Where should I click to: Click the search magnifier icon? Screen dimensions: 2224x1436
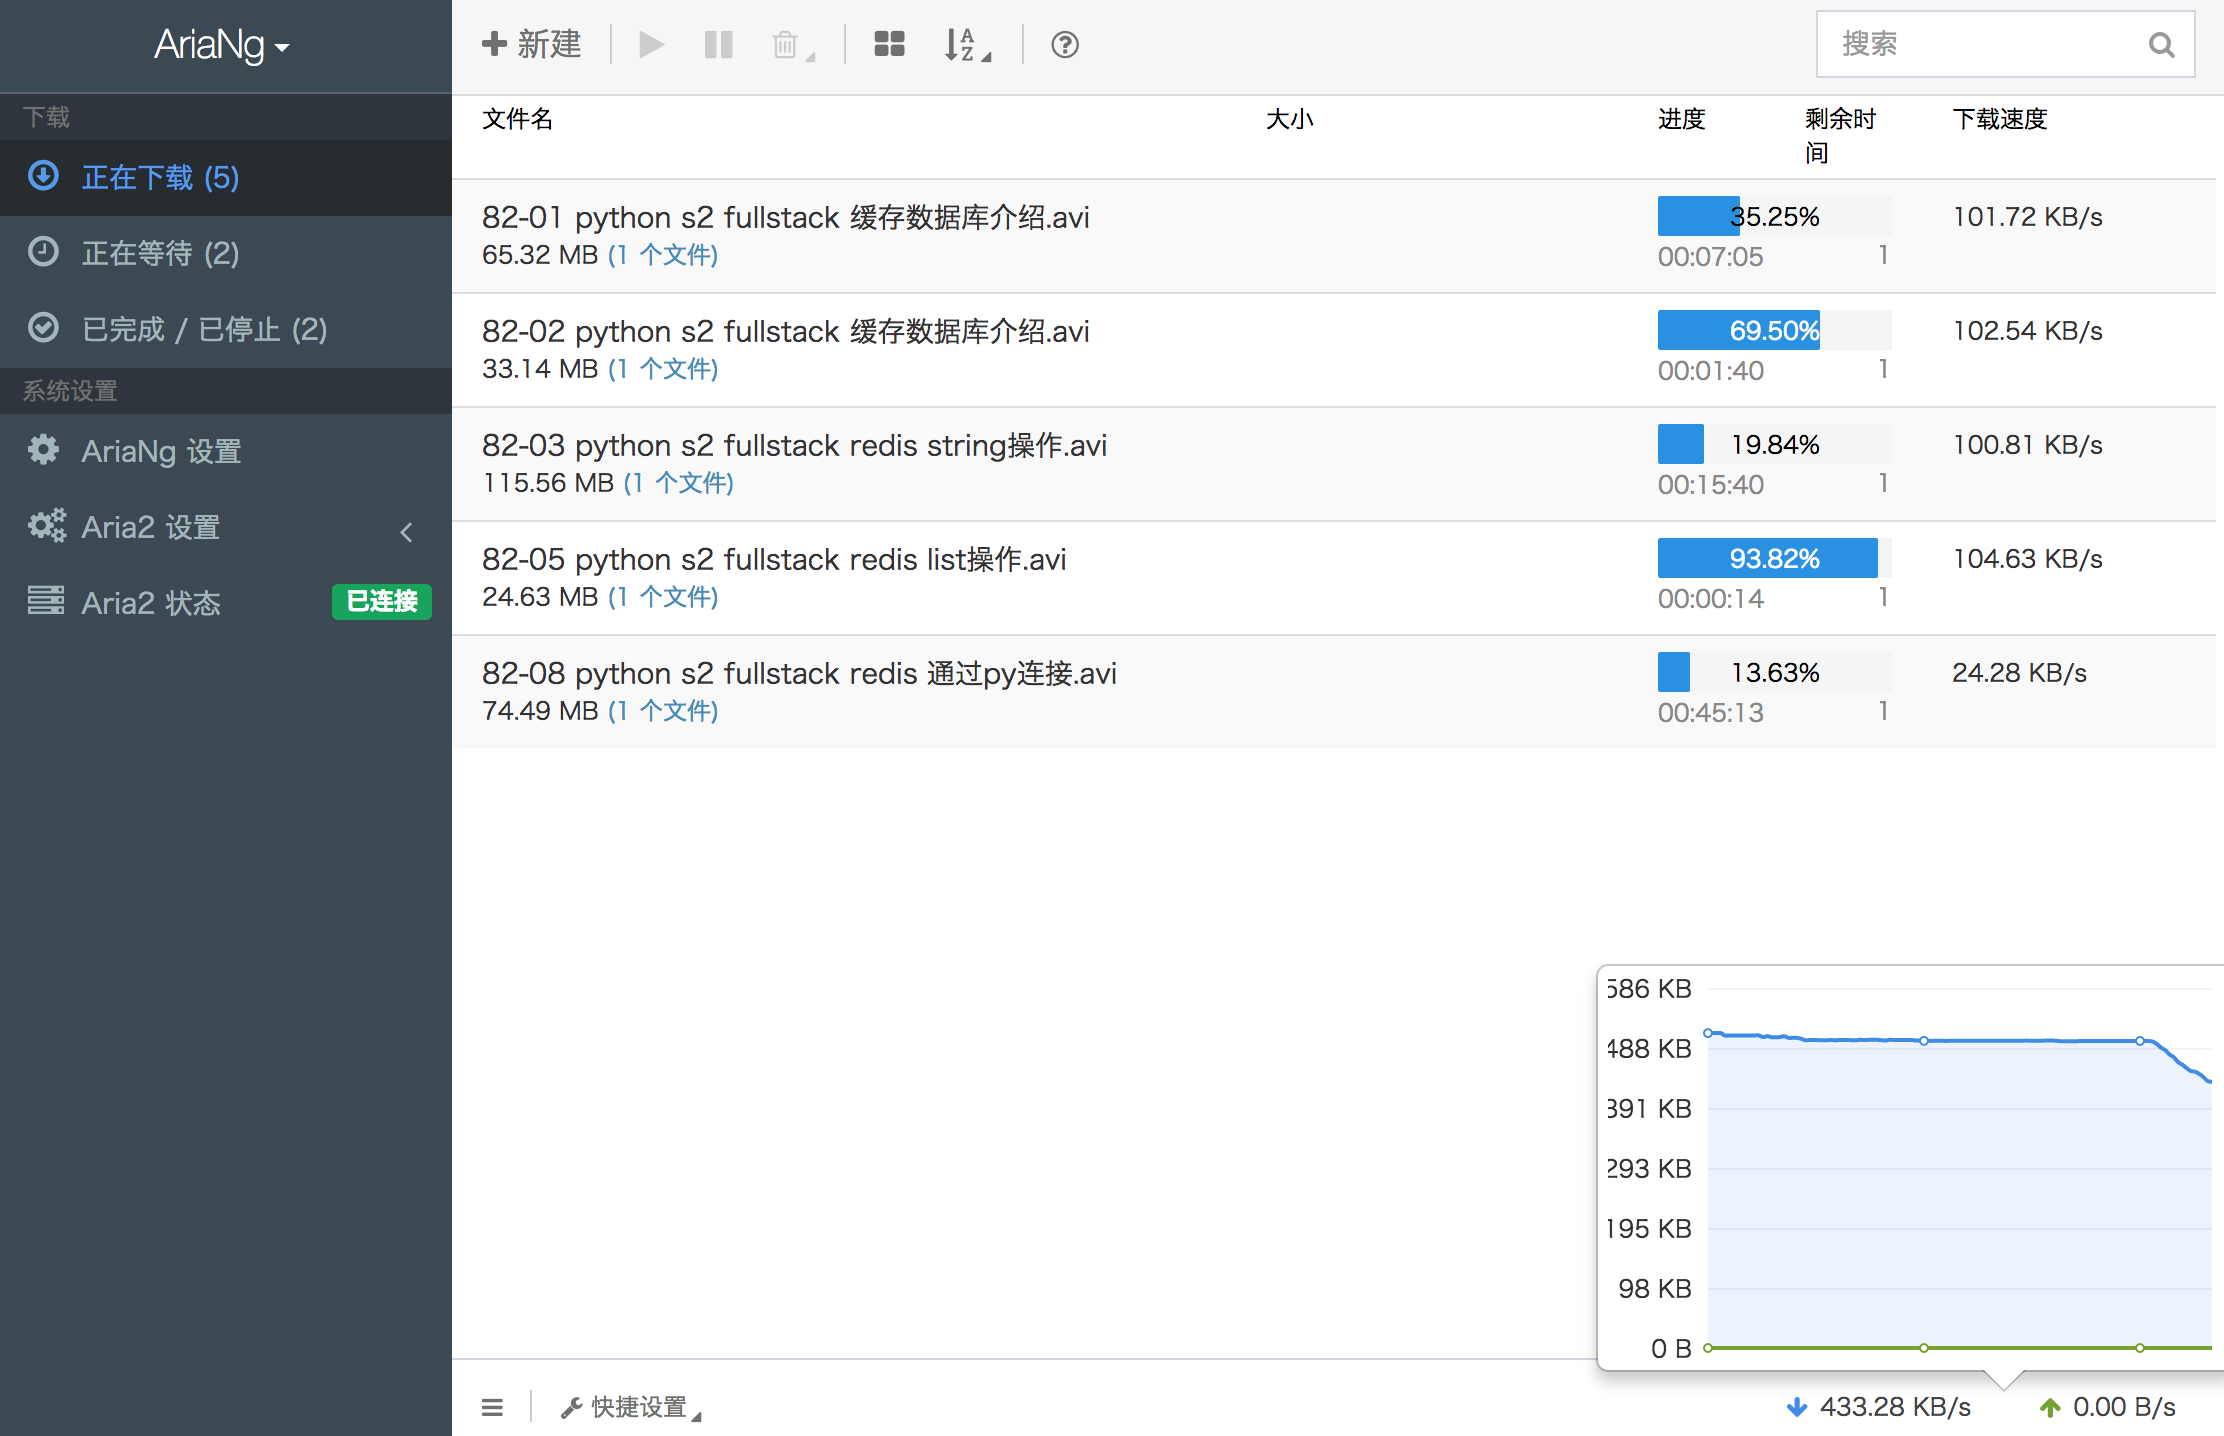pyautogui.click(x=2161, y=45)
